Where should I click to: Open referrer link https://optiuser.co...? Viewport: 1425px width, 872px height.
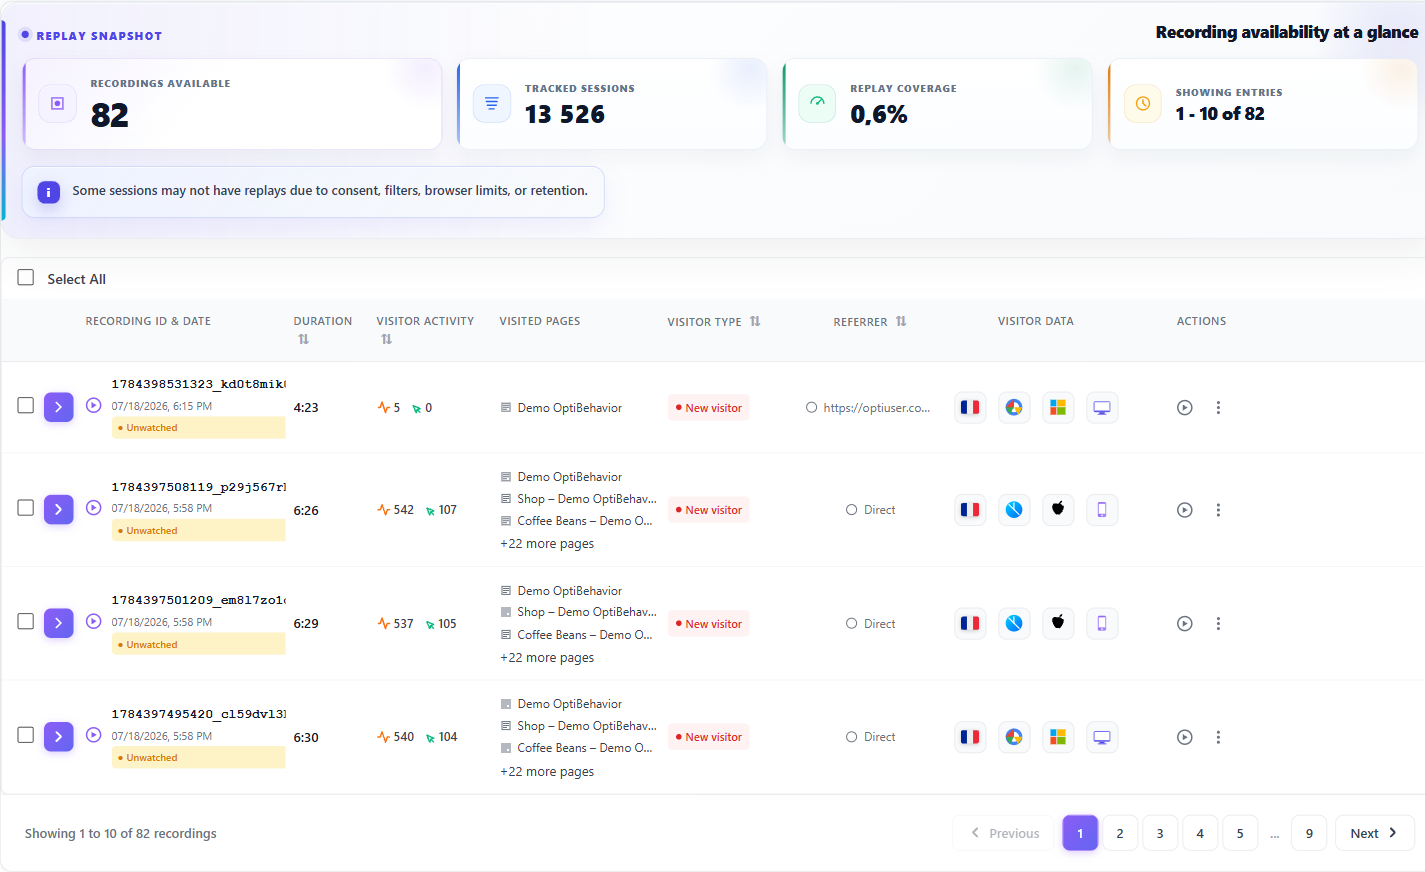[876, 408]
